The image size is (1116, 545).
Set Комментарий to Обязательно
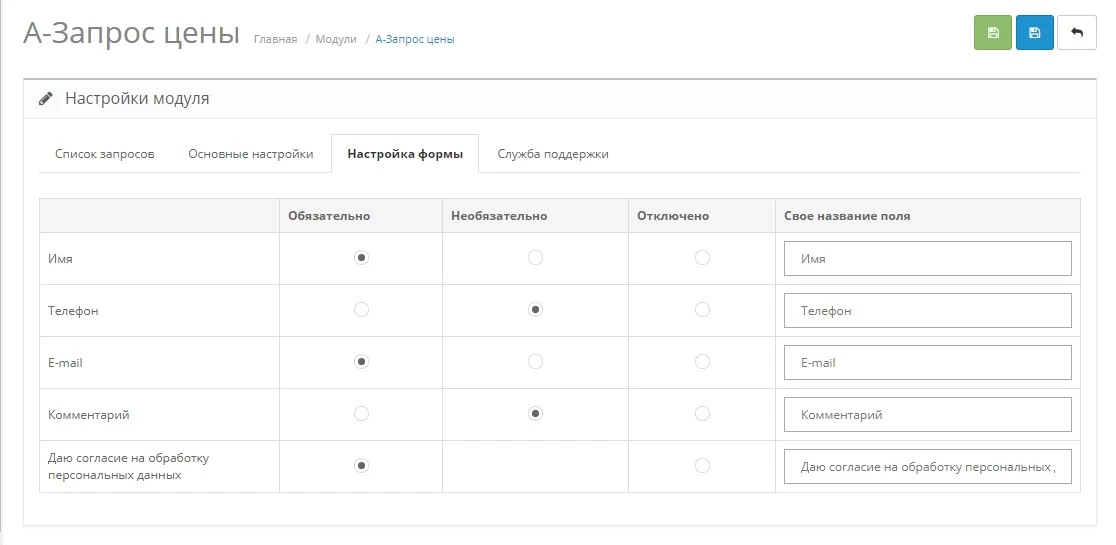coord(362,413)
